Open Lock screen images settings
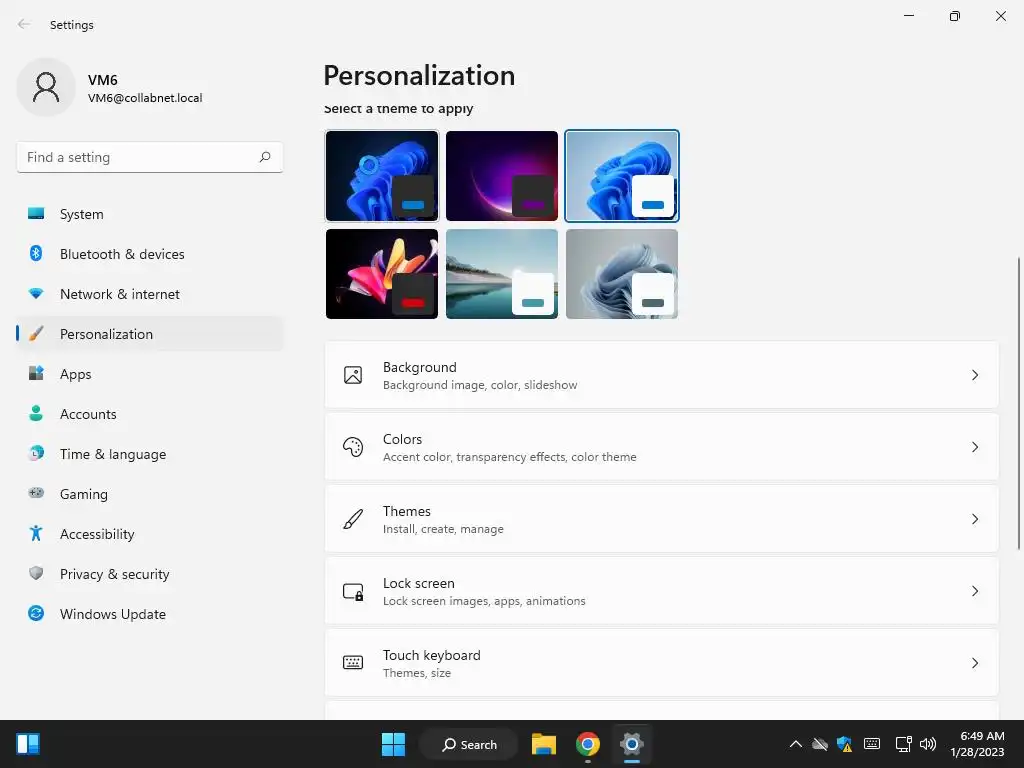The width and height of the screenshot is (1024, 768). pyautogui.click(x=662, y=591)
